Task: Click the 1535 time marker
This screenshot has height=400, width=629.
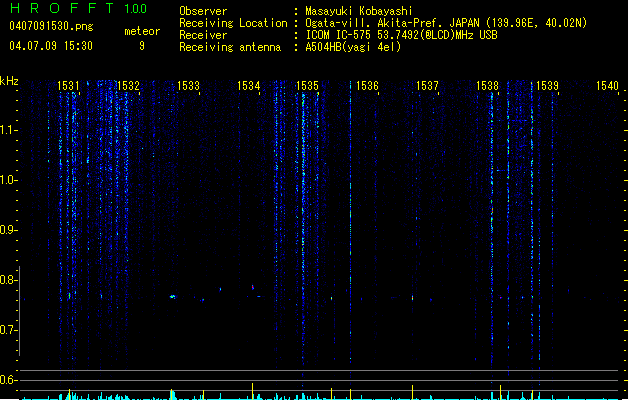Action: tap(307, 86)
